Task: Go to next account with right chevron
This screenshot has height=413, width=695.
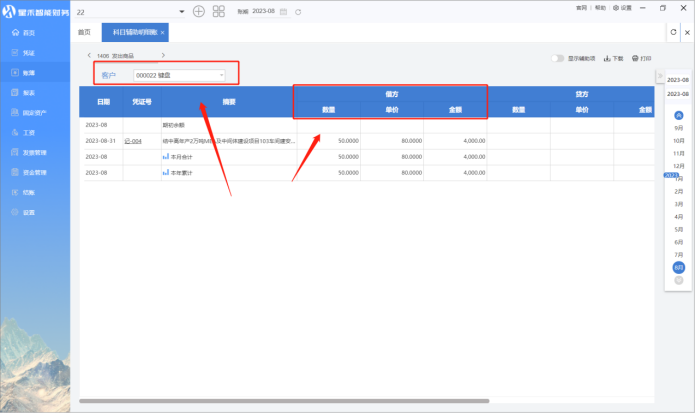Action: [x=163, y=55]
